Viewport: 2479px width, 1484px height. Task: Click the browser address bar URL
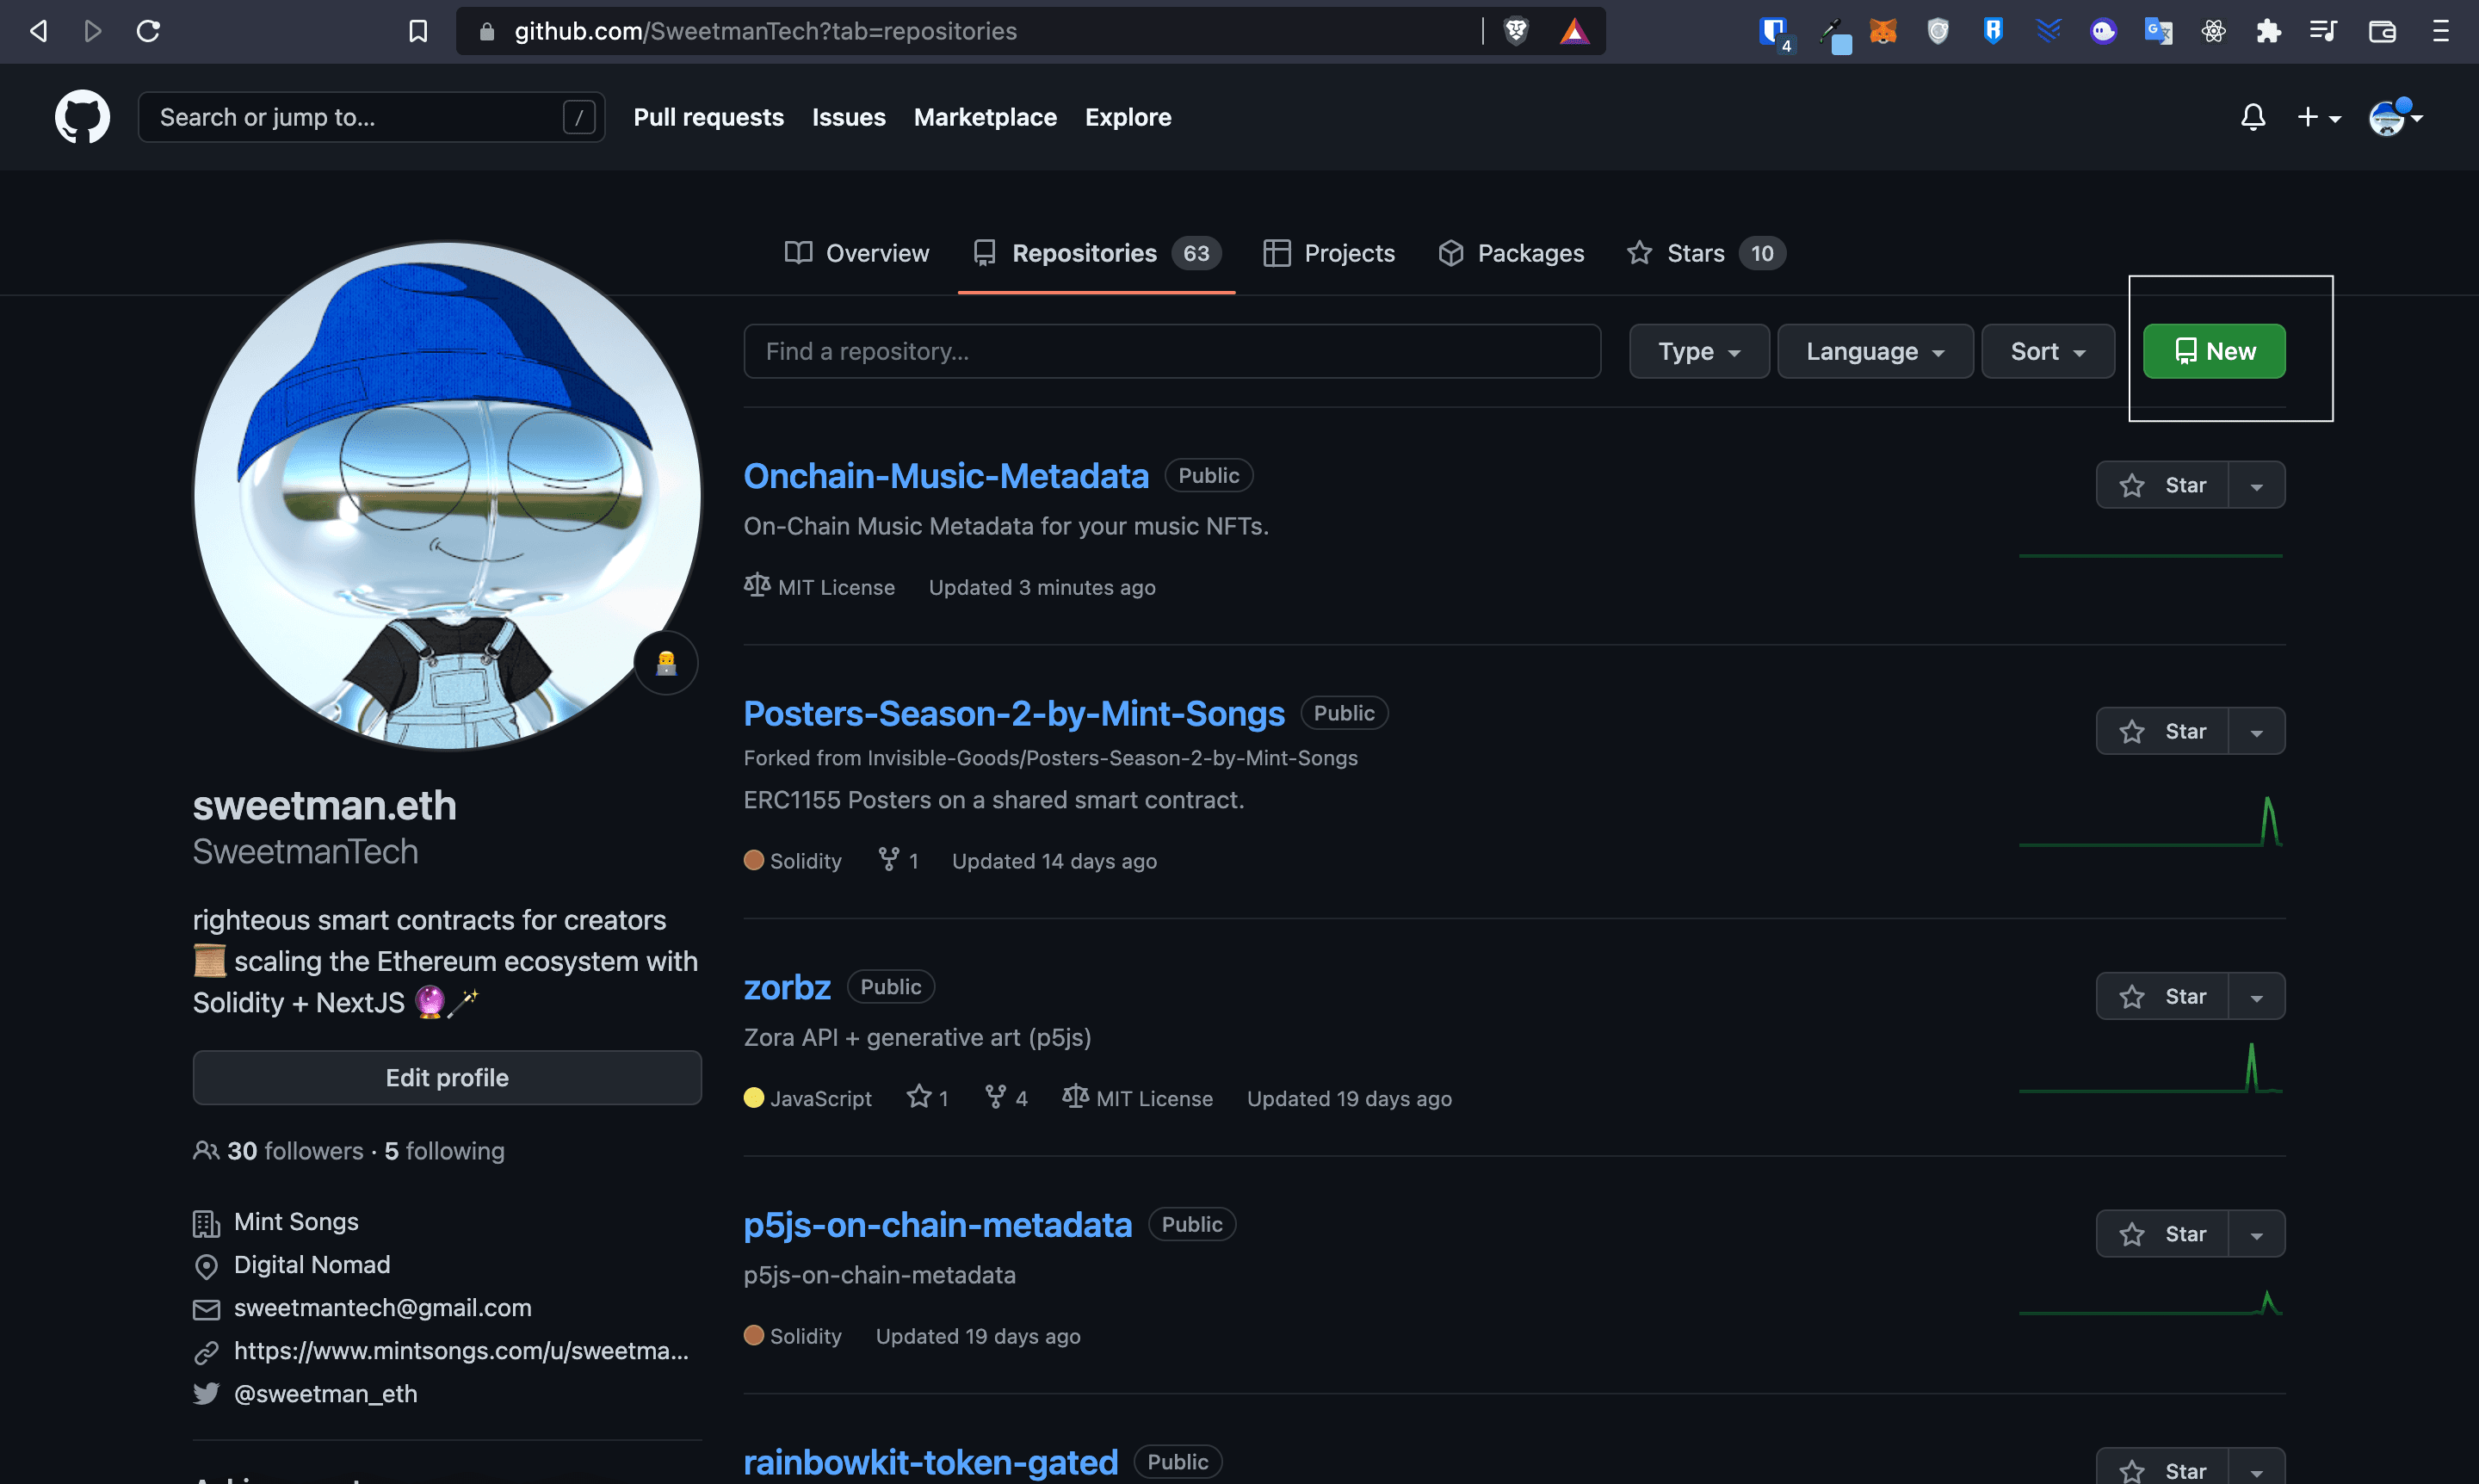pyautogui.click(x=765, y=31)
